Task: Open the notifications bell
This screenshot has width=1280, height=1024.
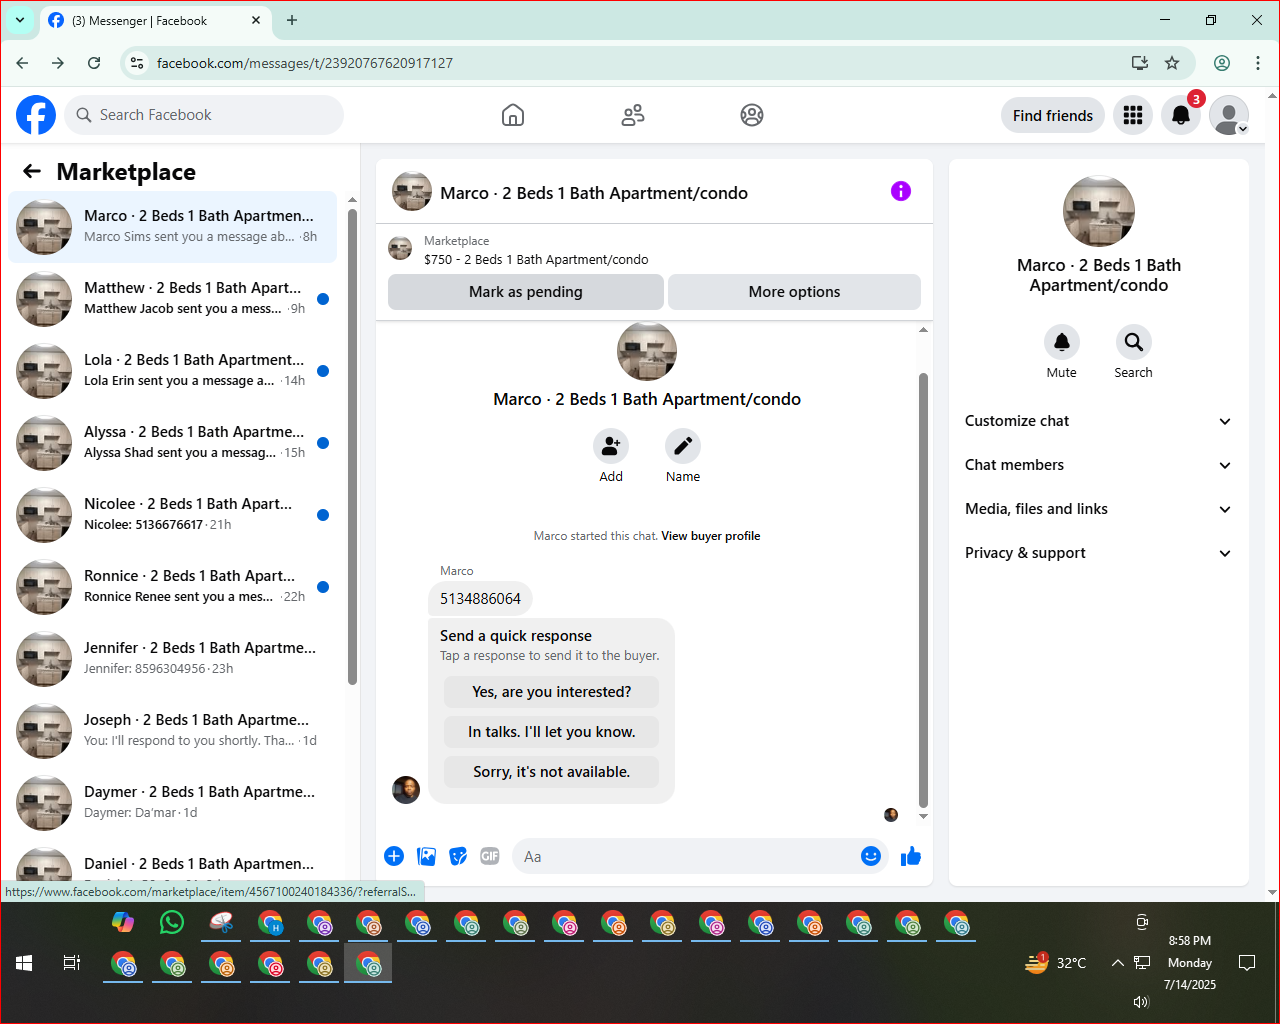Action: 1181,115
